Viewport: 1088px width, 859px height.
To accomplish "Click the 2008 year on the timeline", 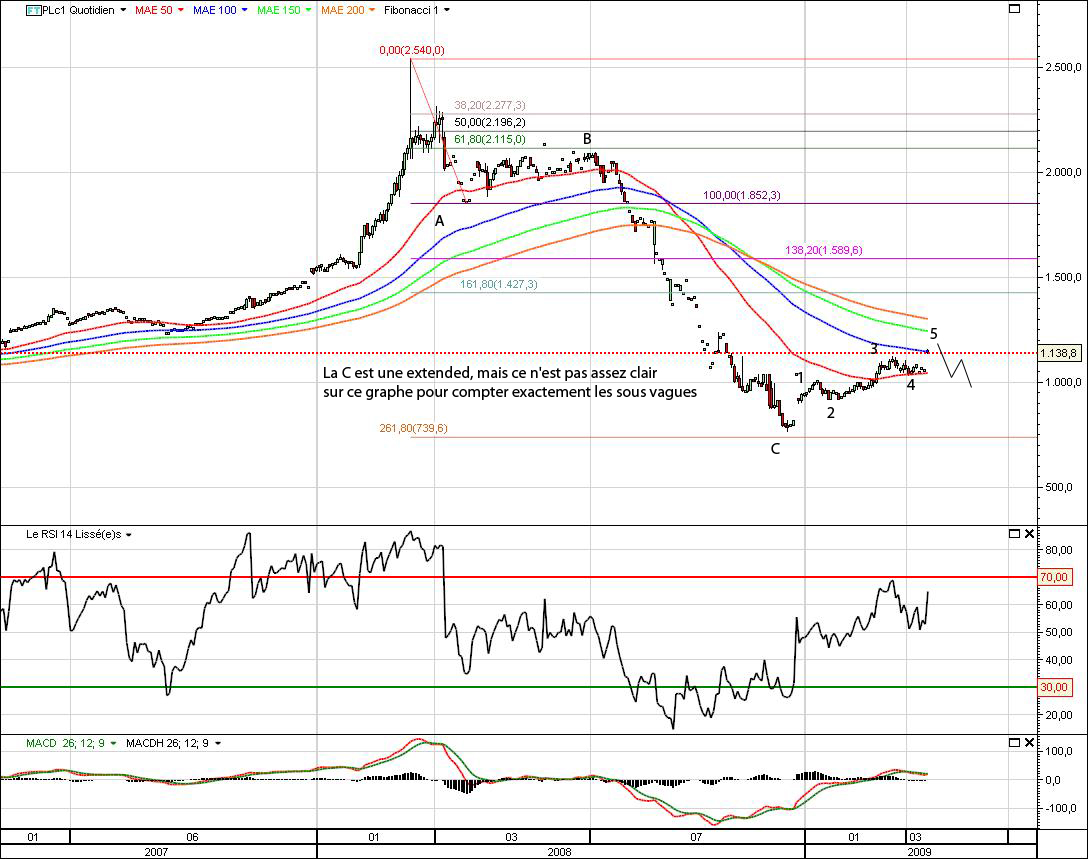I will tap(560, 852).
